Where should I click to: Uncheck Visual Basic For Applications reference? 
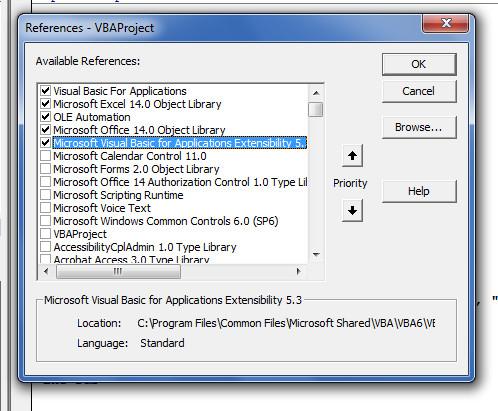coord(45,91)
